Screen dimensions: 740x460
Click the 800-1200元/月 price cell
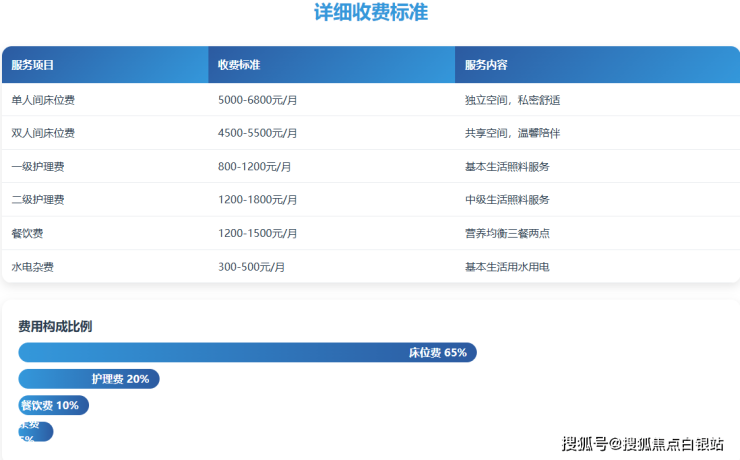255,167
